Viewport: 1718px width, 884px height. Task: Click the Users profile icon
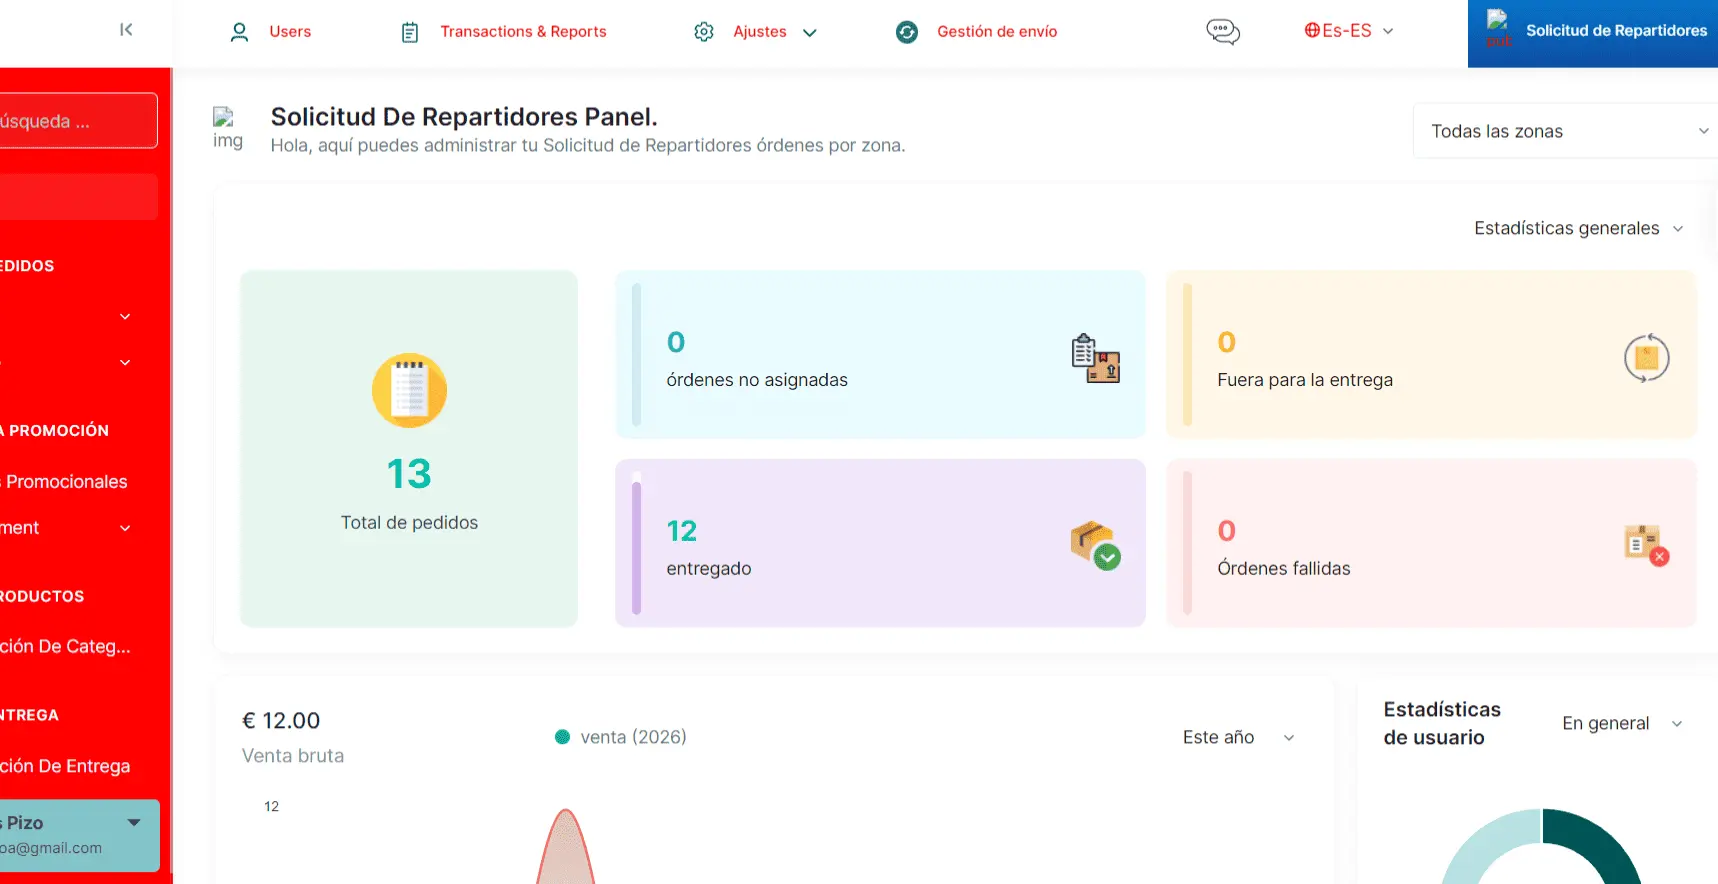[239, 32]
